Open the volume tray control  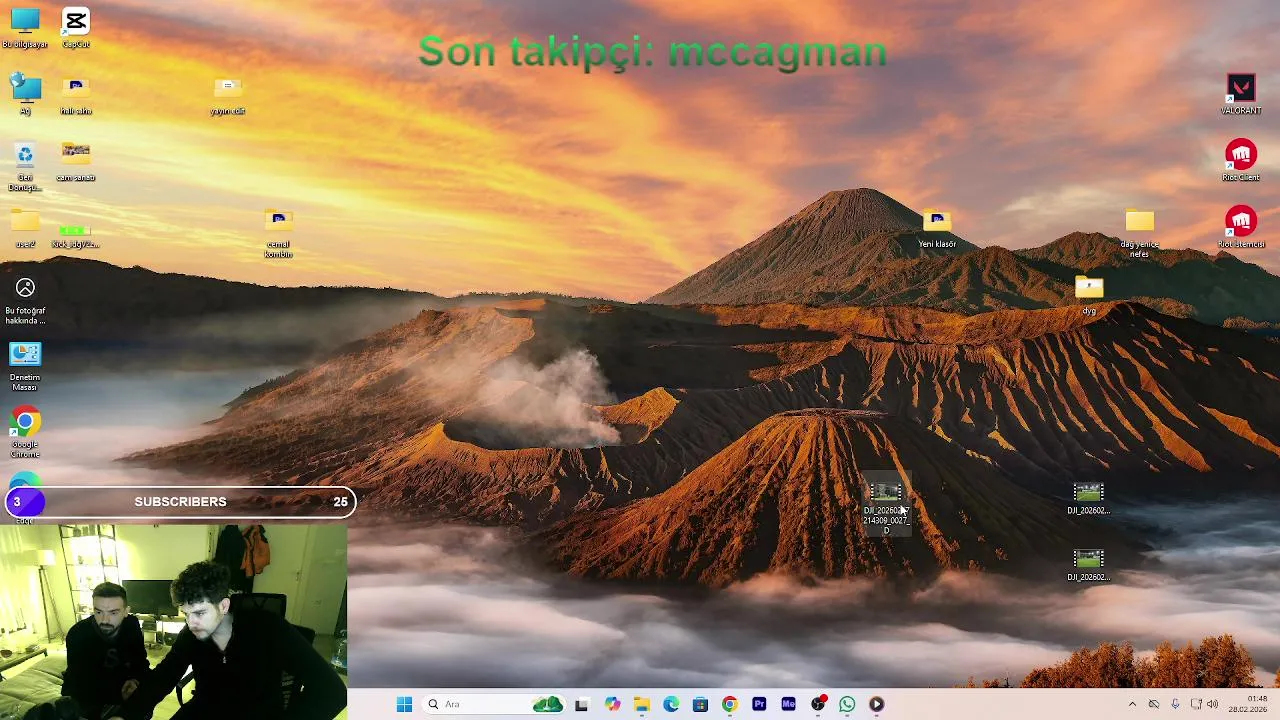click(x=1212, y=704)
